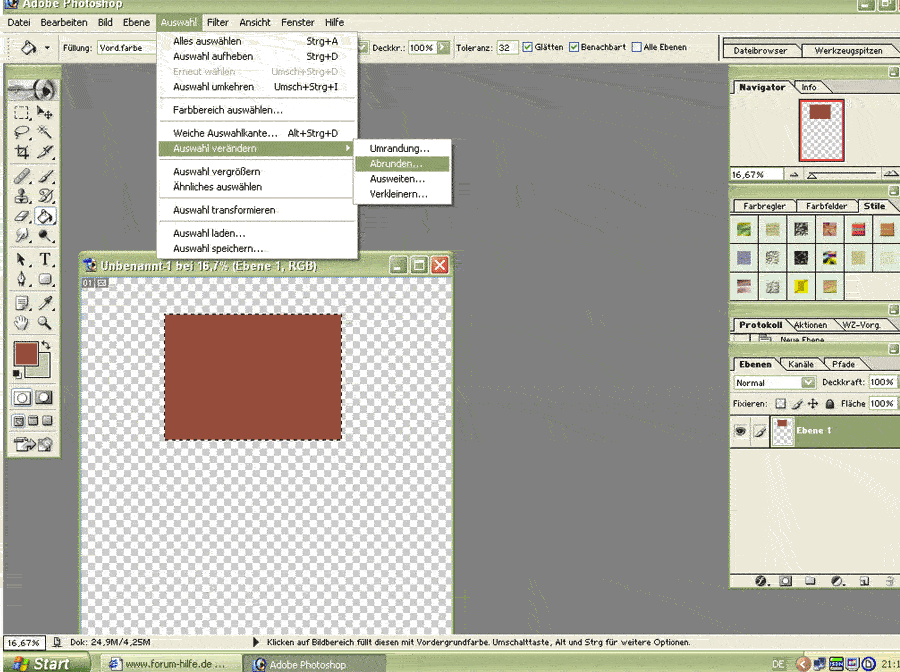The height and width of the screenshot is (672, 900).
Task: Expand the Deckkr. opacity arrow in options bar
Action: coord(443,47)
